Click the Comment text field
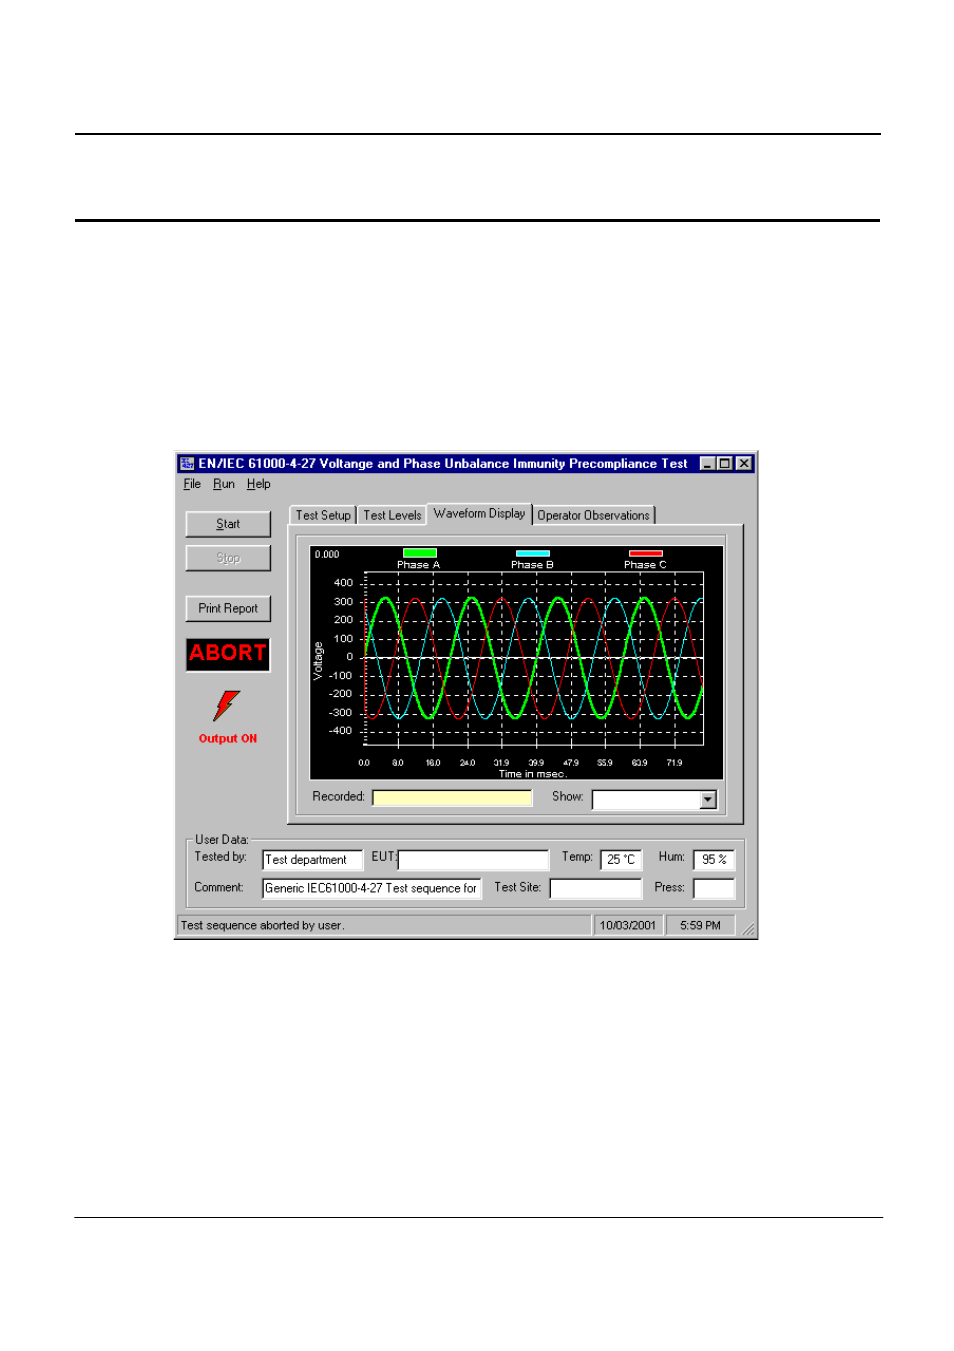This screenshot has height=1351, width=954. (371, 888)
